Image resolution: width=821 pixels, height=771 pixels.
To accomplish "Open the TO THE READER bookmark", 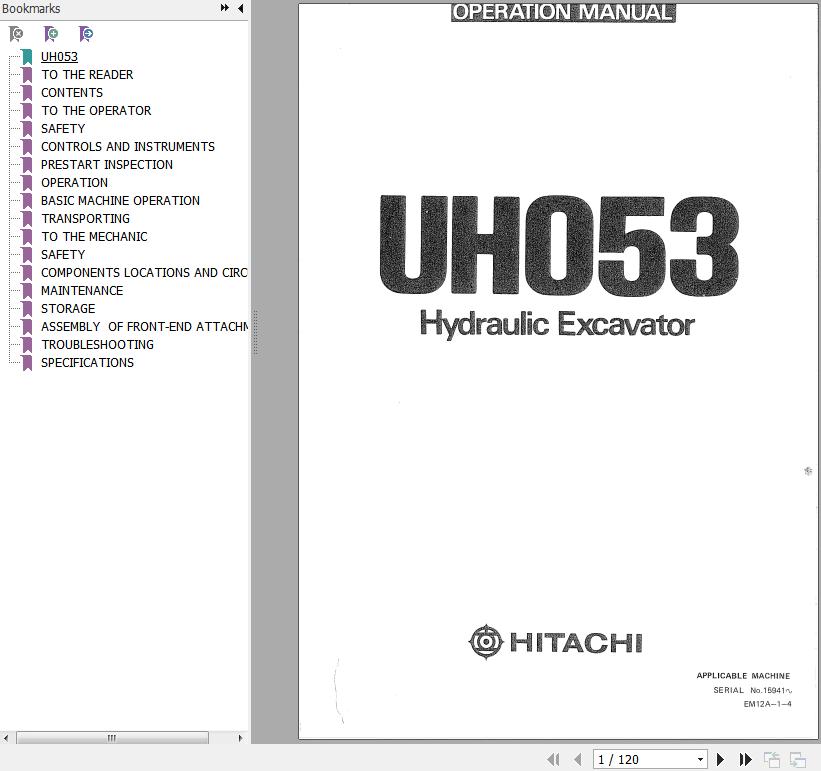I will click(87, 74).
